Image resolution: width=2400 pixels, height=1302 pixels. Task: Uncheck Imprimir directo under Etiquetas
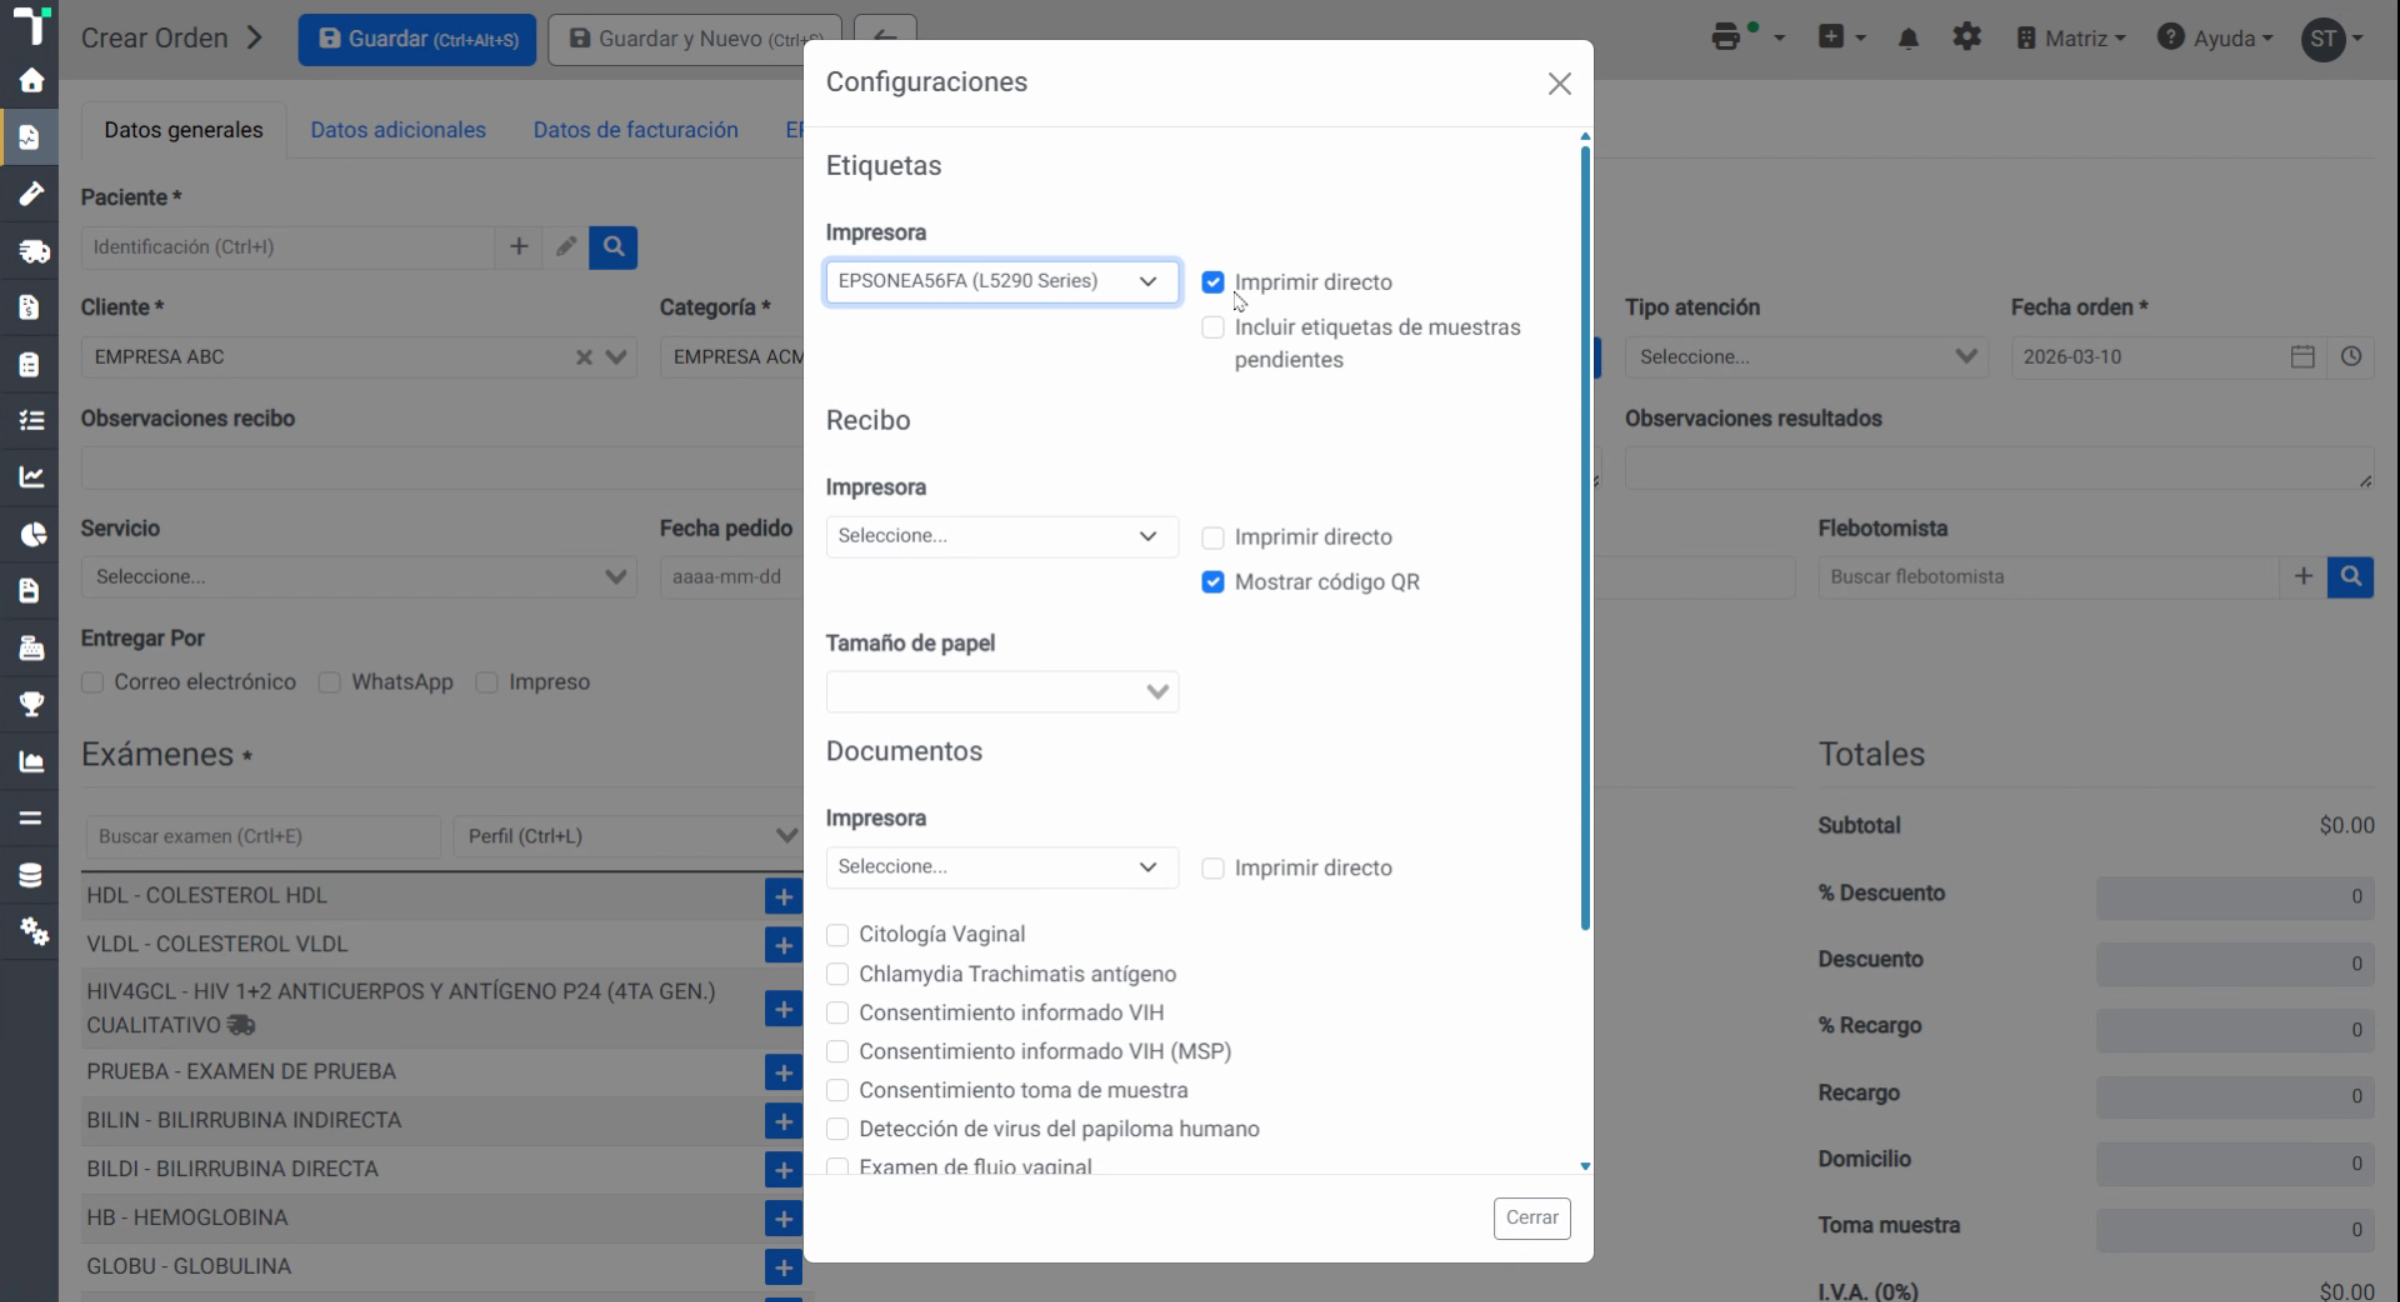coord(1213,283)
